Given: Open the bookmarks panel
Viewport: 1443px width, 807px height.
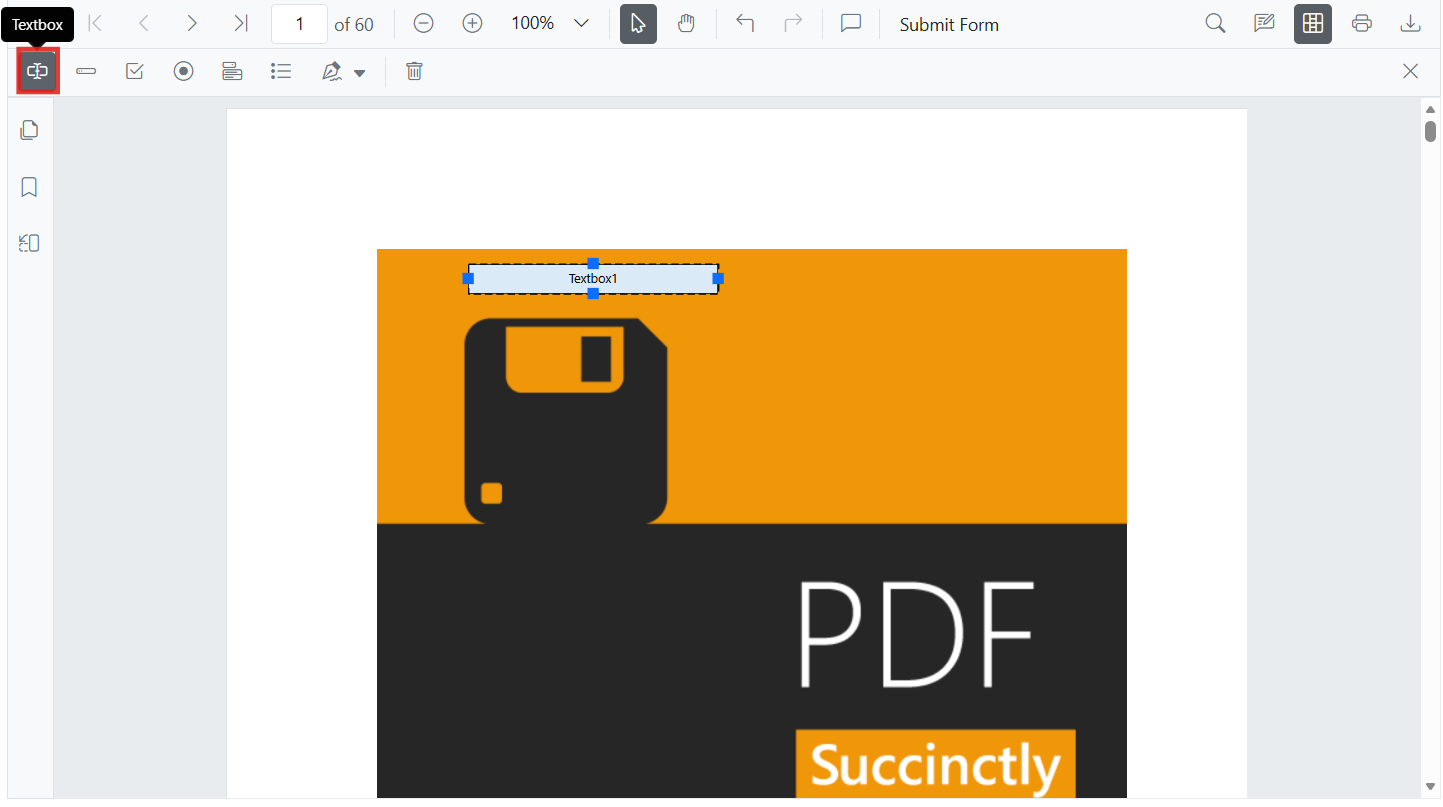Looking at the screenshot, I should tap(30, 187).
